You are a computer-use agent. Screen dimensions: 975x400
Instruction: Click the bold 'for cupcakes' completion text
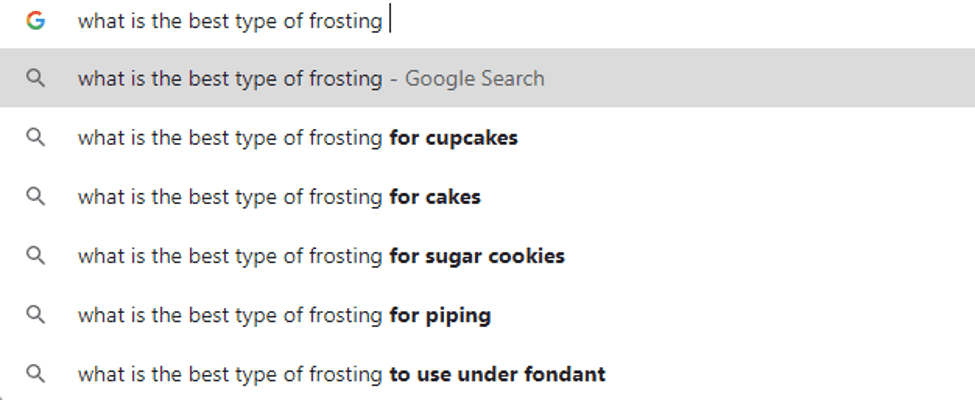point(454,138)
